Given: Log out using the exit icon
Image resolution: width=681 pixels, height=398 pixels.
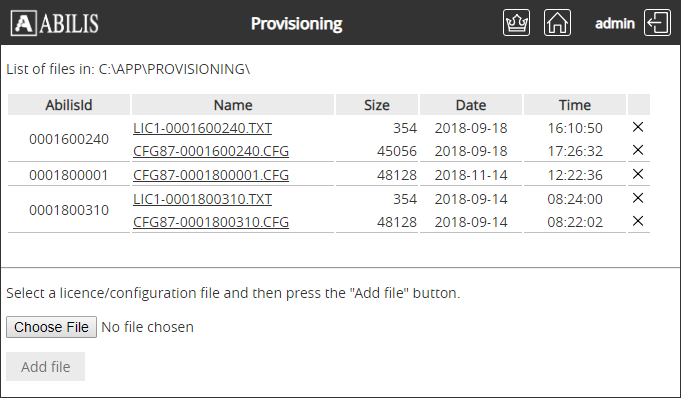Looking at the screenshot, I should (x=658, y=23).
